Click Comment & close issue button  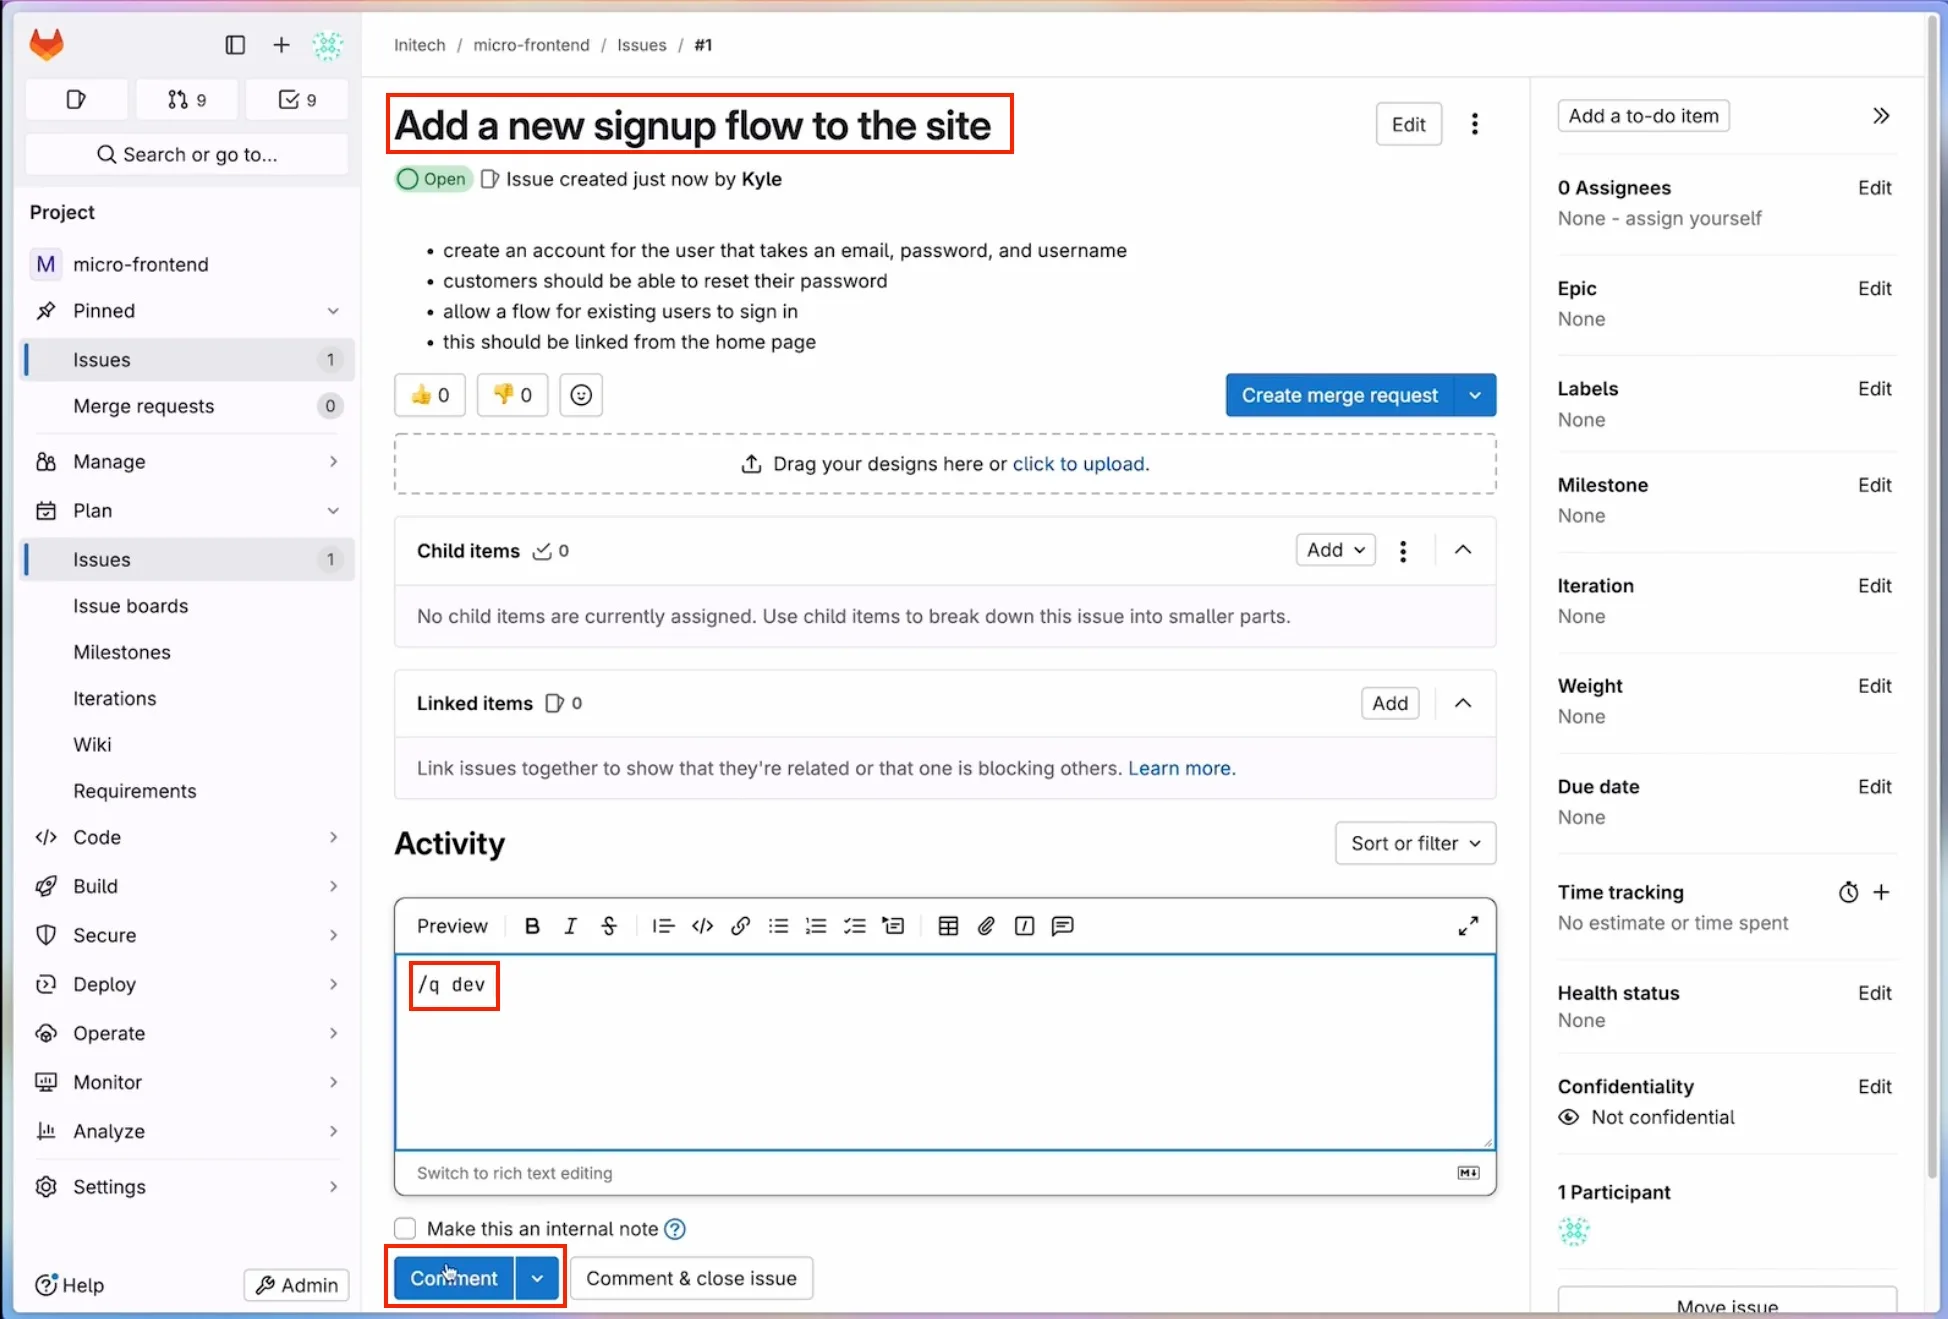tap(692, 1278)
